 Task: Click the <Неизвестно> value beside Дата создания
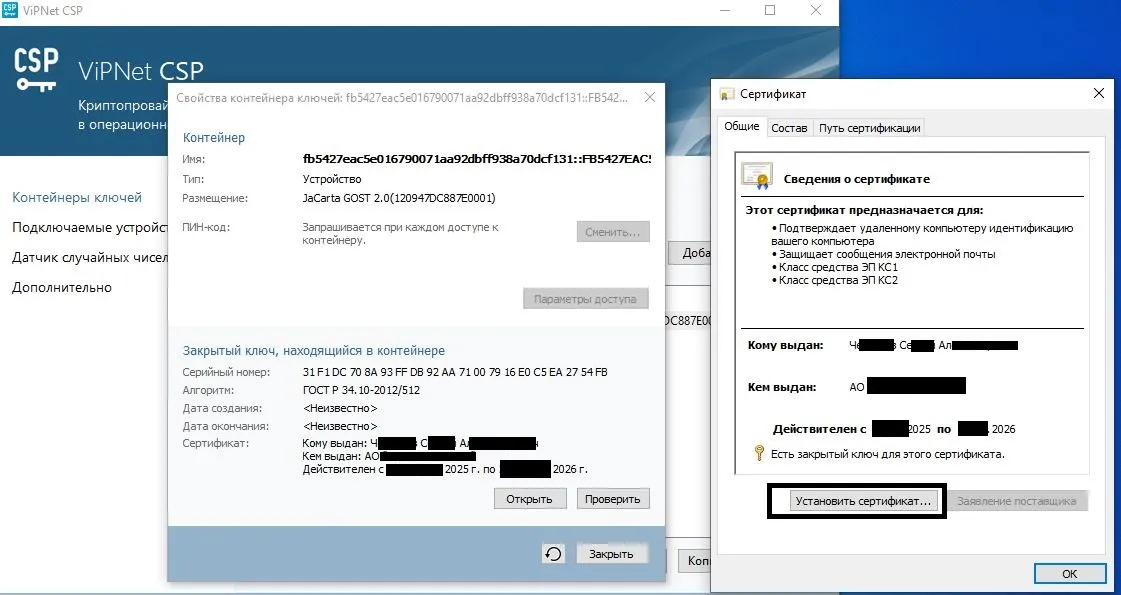[340, 408]
